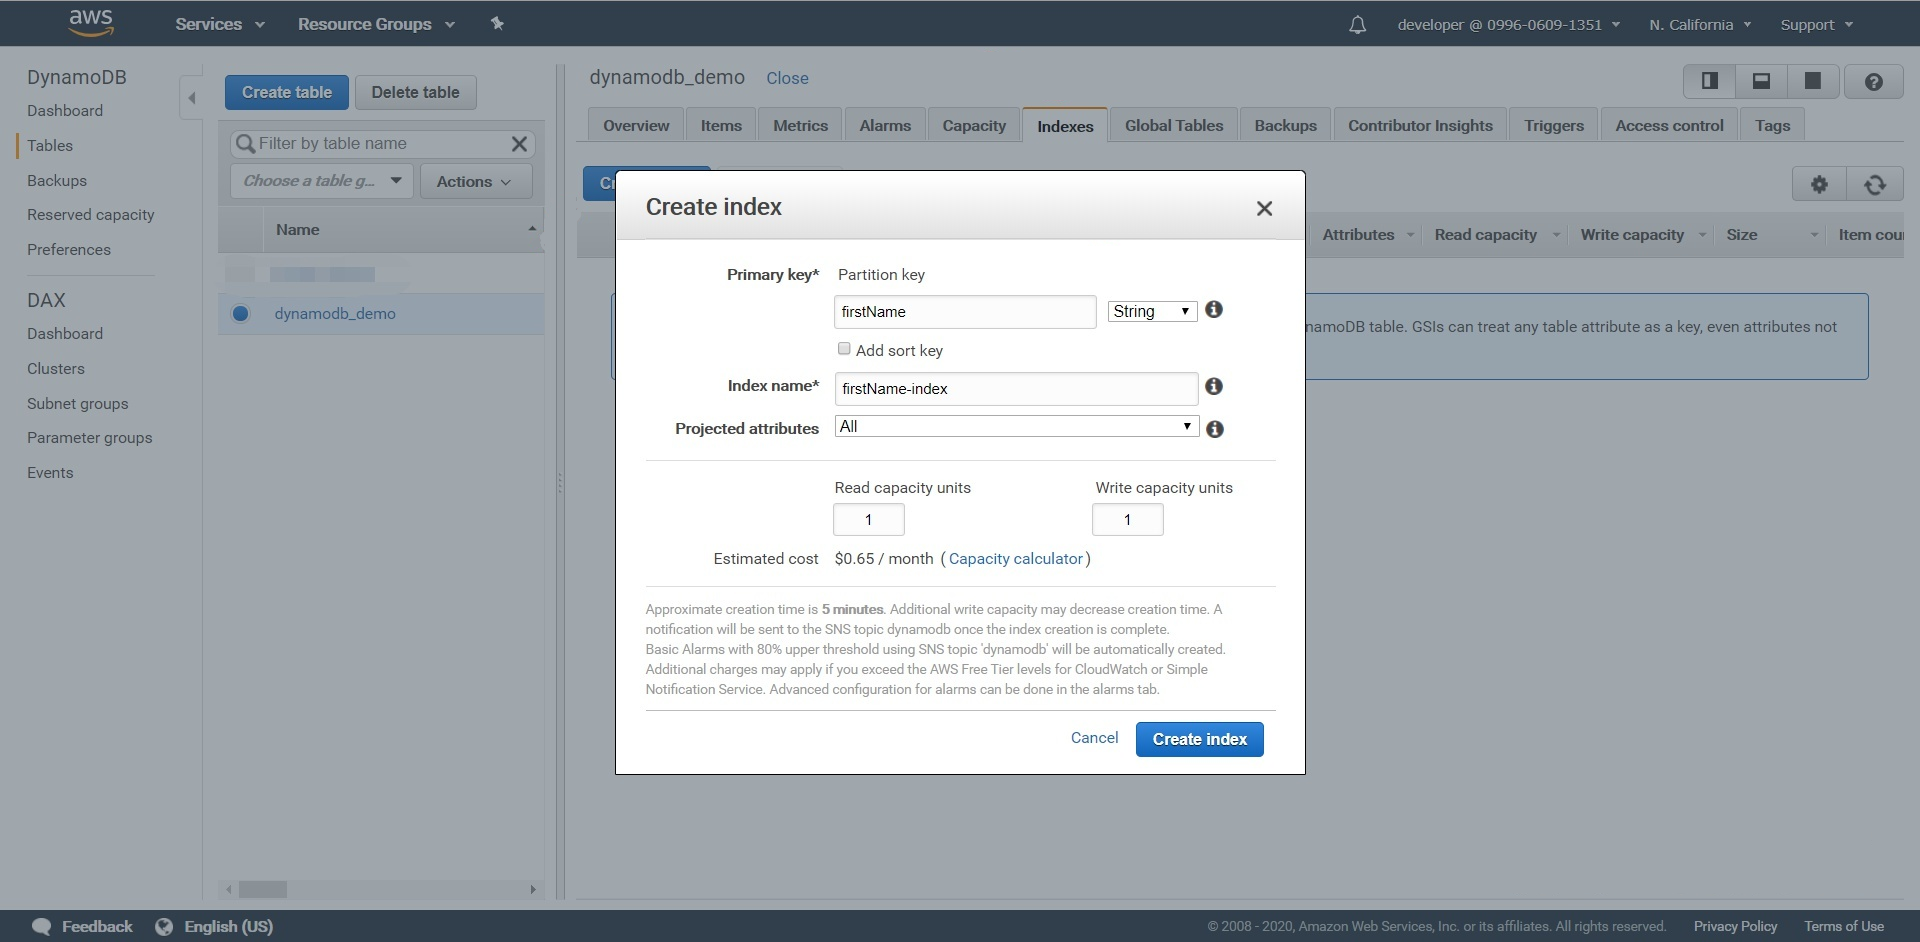Switch to the Overview tab
This screenshot has width=1920, height=942.
[636, 125]
